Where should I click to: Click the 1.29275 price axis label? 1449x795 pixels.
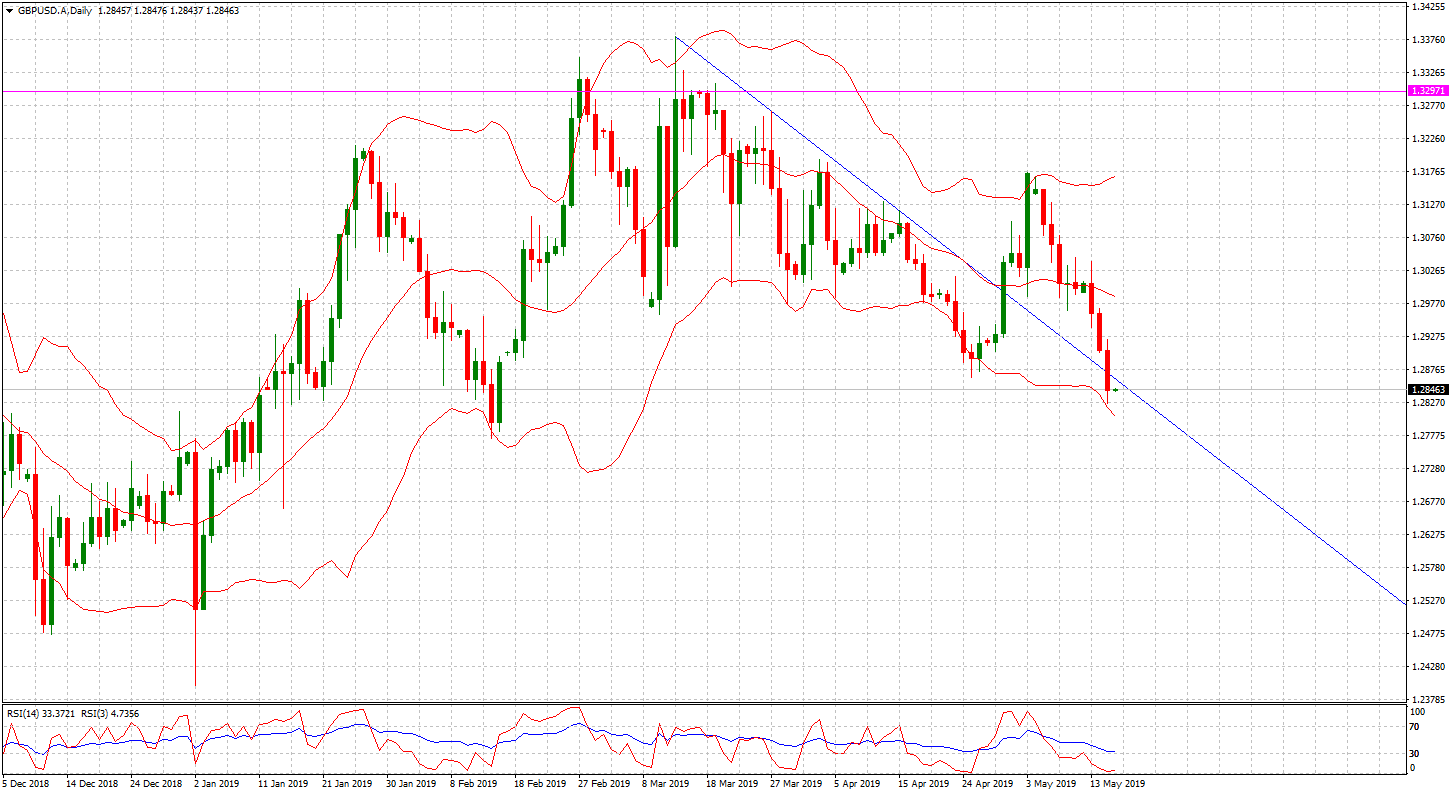(x=1427, y=337)
